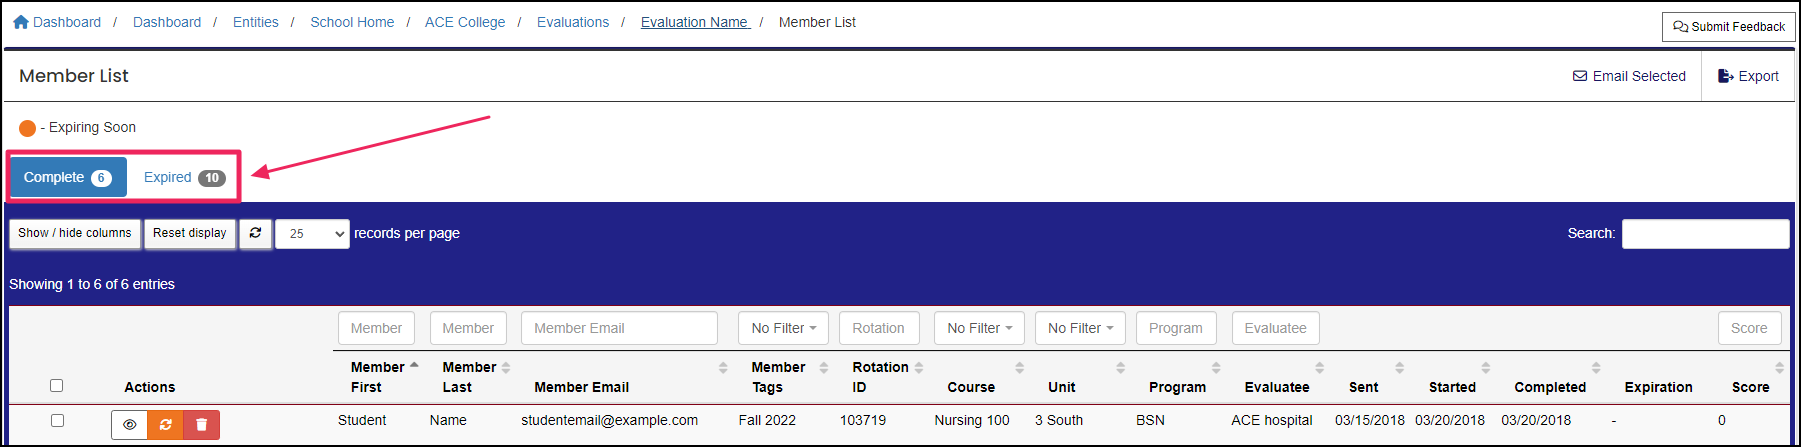Open the Entities breadcrumb link
This screenshot has width=1801, height=447.
(256, 22)
